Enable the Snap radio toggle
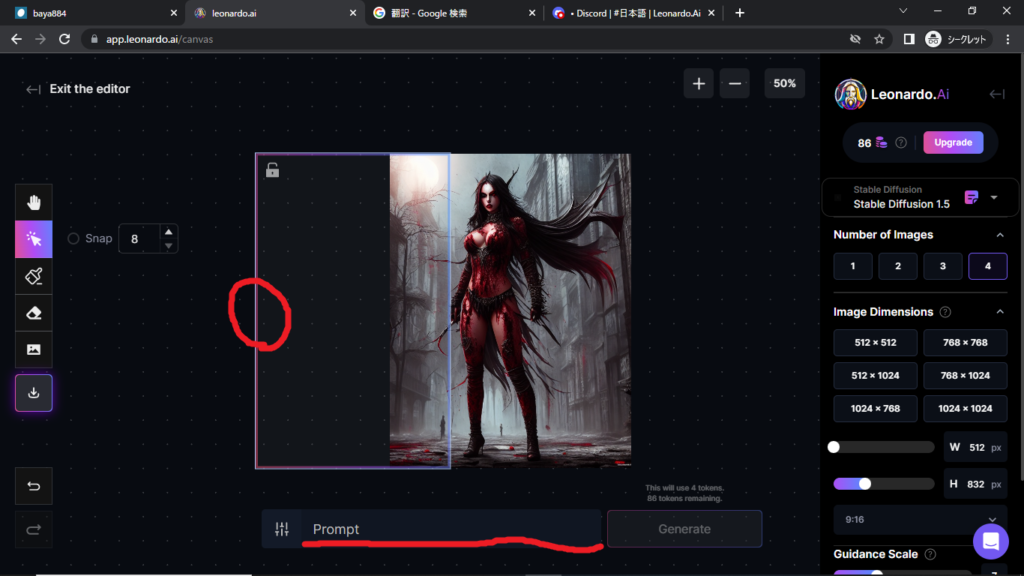Image resolution: width=1024 pixels, height=576 pixels. [74, 239]
